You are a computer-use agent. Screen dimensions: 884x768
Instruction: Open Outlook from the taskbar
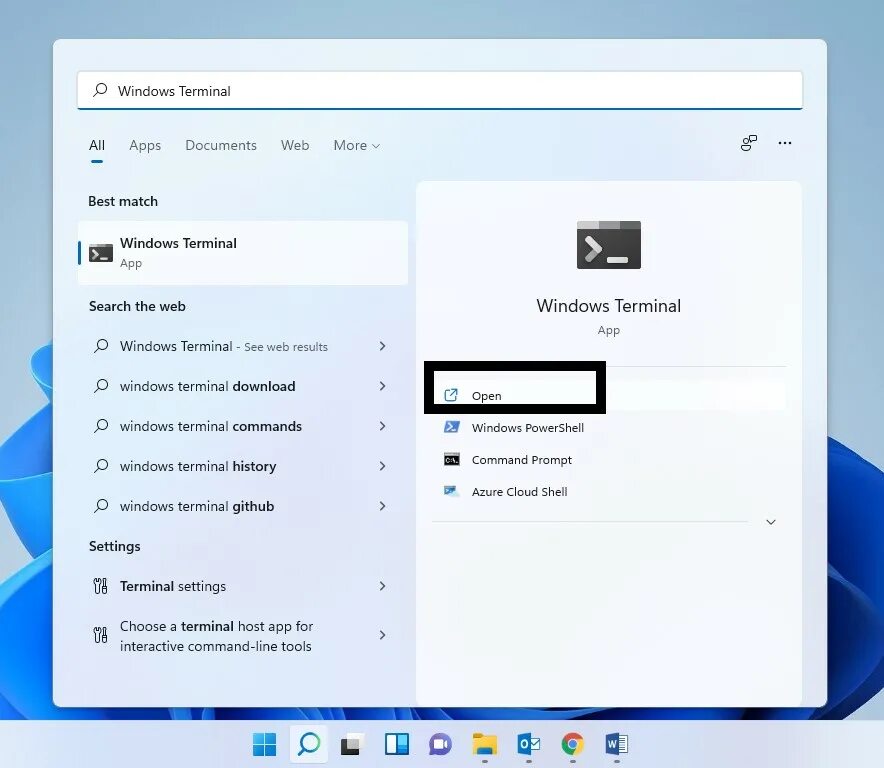point(528,744)
